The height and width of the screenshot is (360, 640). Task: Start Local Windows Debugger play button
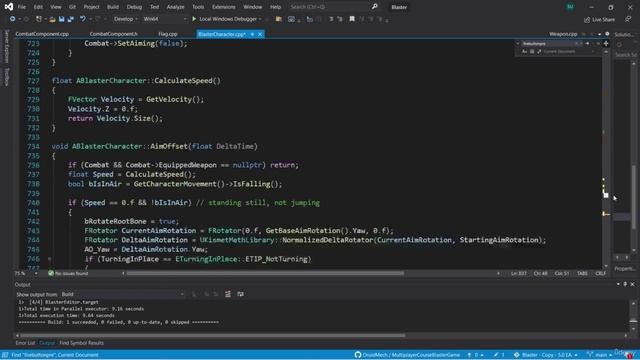[x=194, y=19]
